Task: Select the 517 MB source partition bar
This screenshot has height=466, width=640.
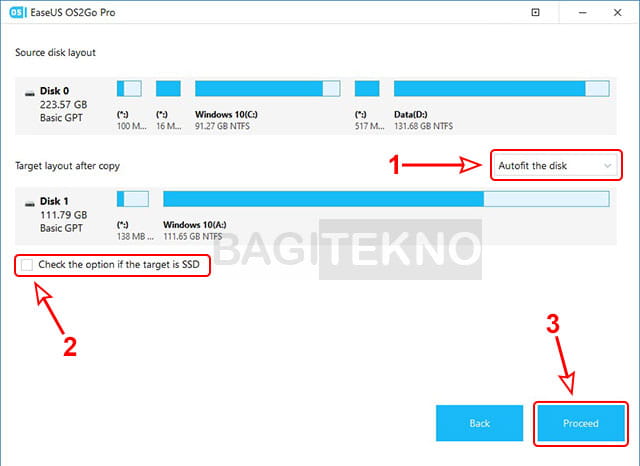Action: click(367, 89)
